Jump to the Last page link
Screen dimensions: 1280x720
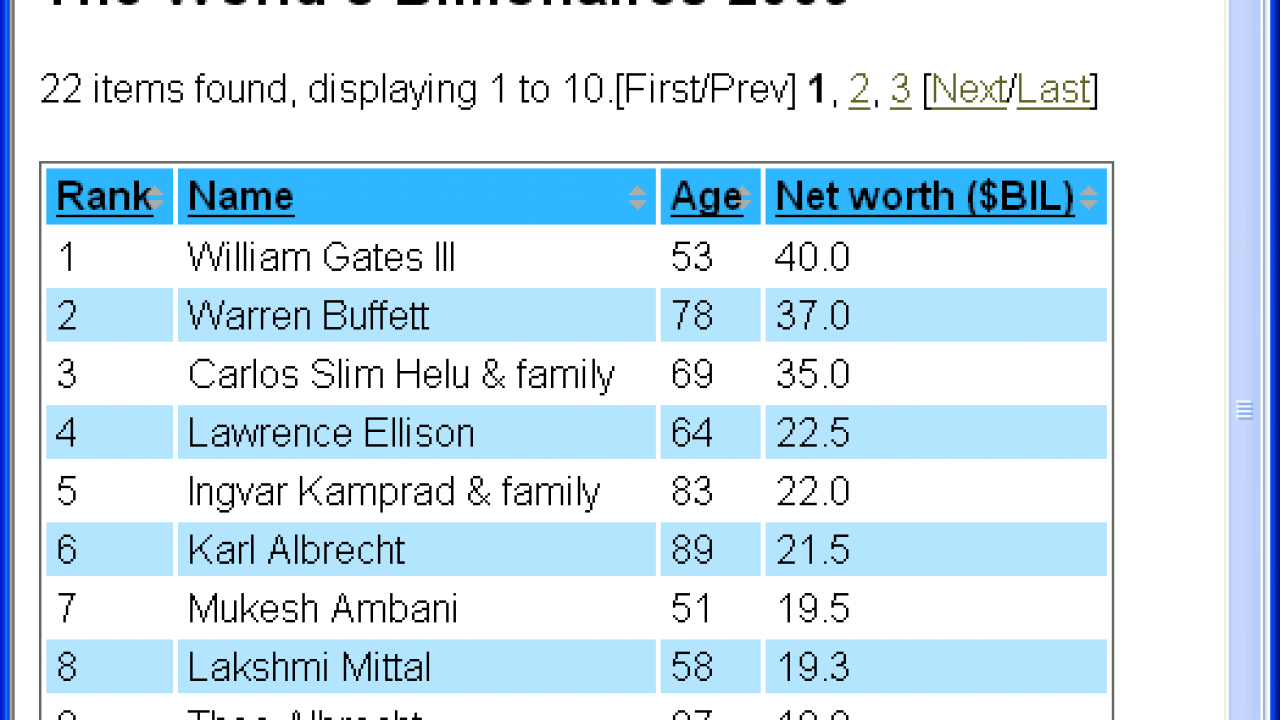tap(1053, 90)
